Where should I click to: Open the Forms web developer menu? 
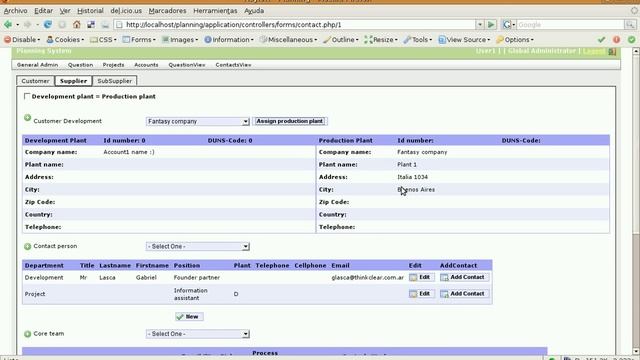pos(139,40)
